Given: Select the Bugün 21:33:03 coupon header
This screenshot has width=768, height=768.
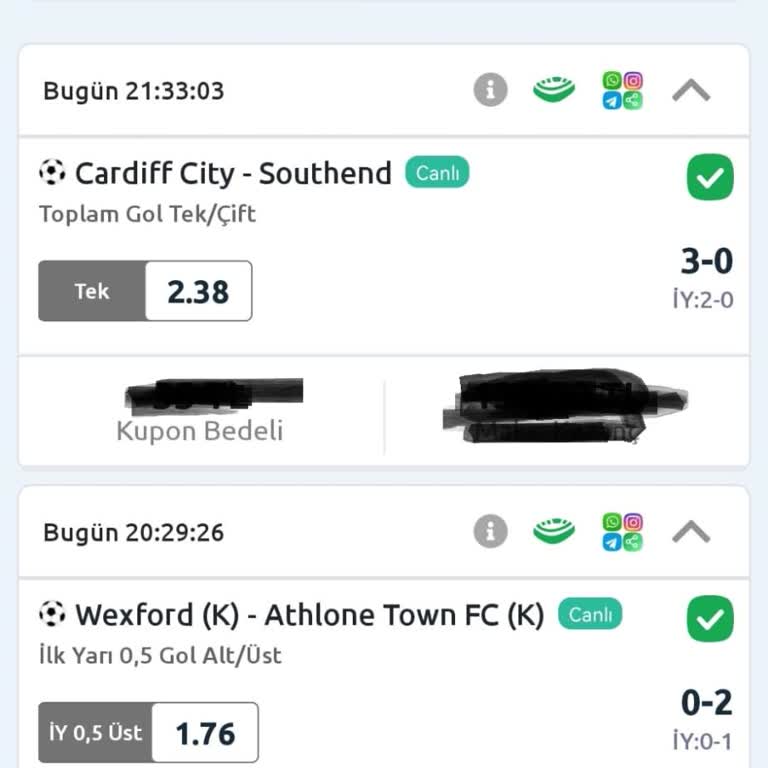Looking at the screenshot, I should point(134,91).
